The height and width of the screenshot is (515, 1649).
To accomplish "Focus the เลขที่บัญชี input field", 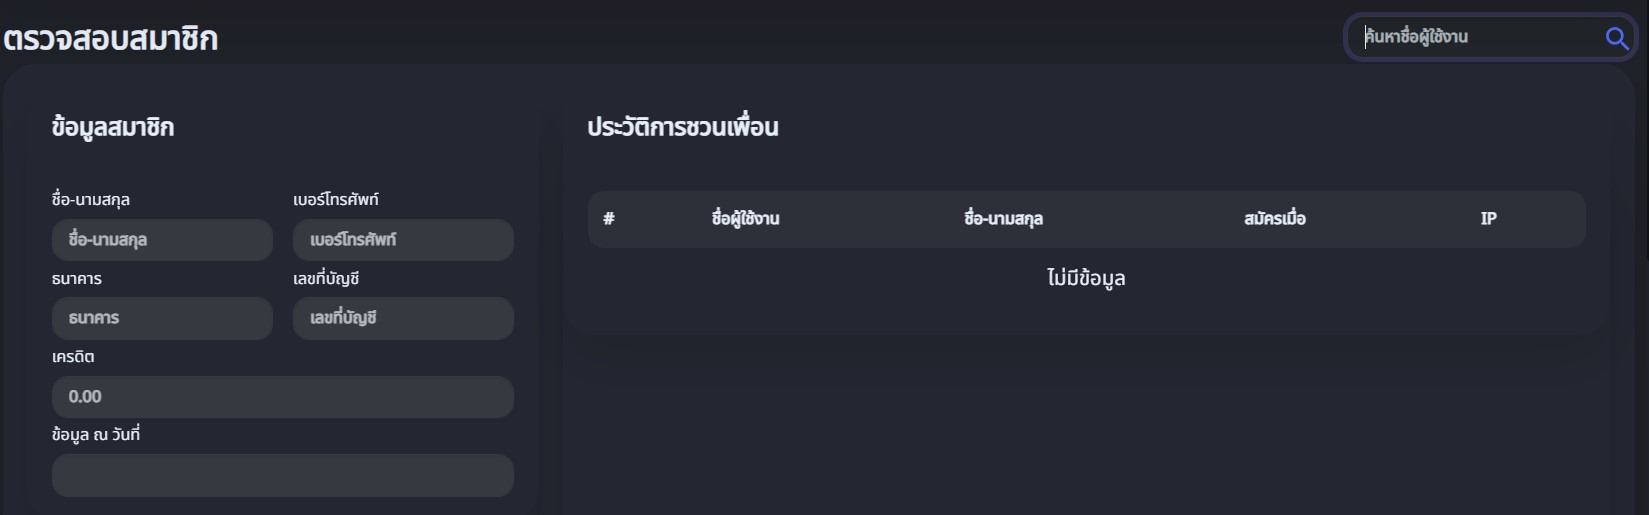I will [x=403, y=318].
